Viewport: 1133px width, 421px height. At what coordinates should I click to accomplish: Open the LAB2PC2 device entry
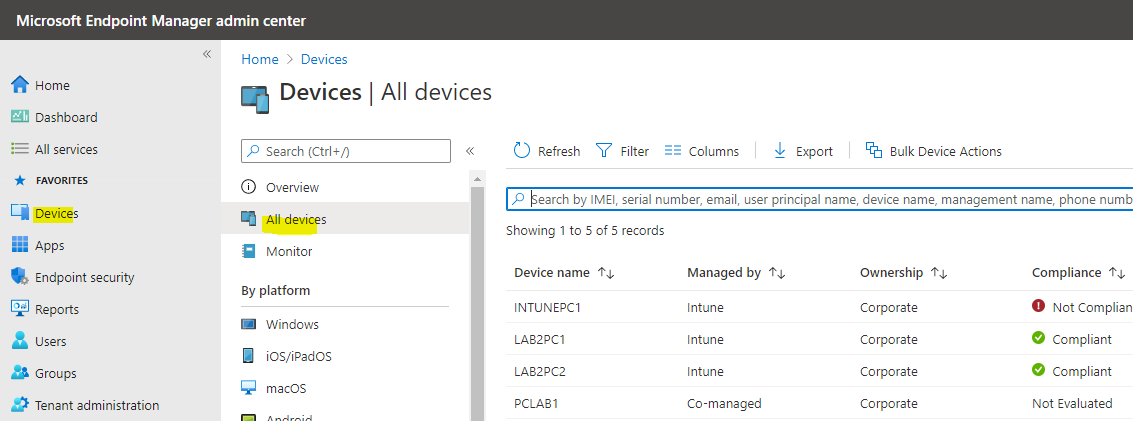(x=542, y=371)
